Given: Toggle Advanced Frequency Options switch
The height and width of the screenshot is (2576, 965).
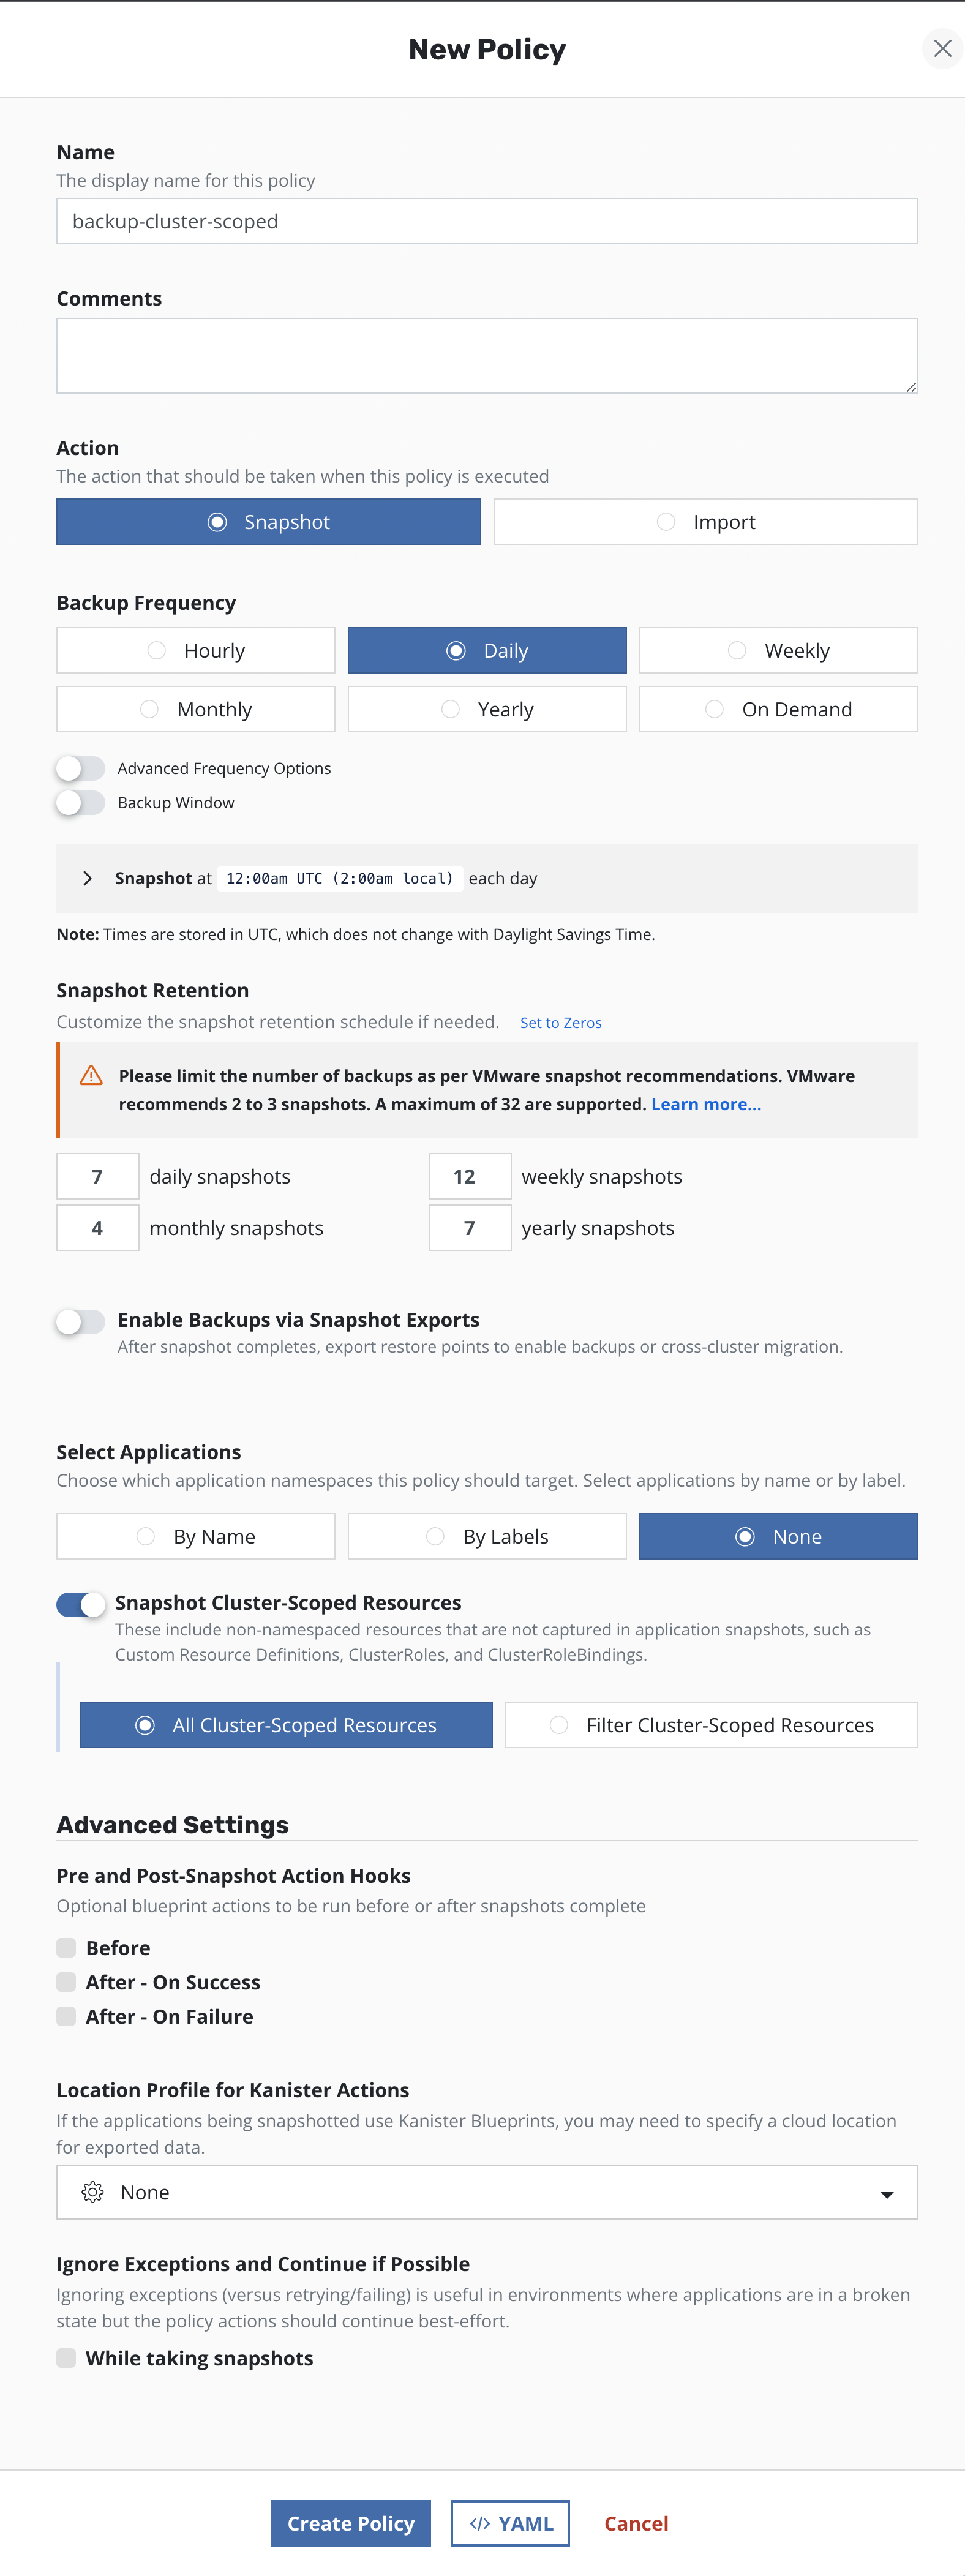Looking at the screenshot, I should coord(80,768).
